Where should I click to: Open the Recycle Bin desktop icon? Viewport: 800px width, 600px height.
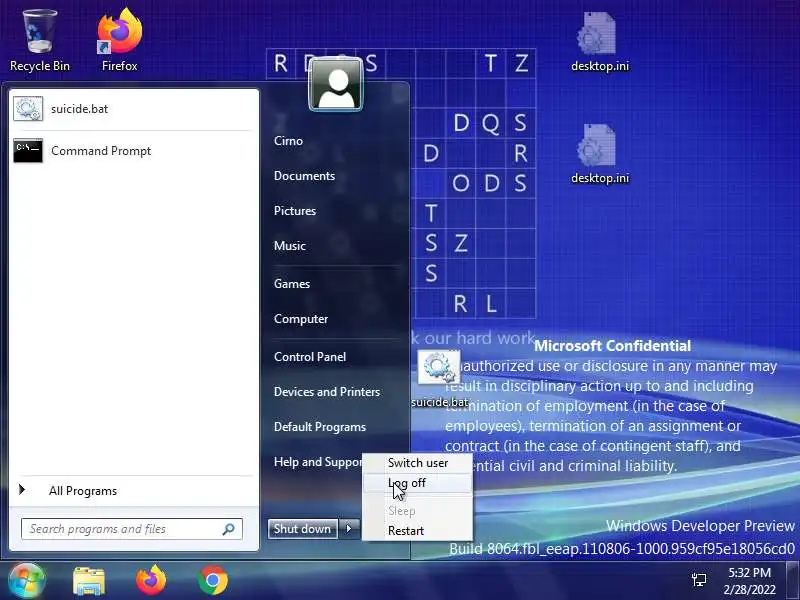click(x=39, y=41)
